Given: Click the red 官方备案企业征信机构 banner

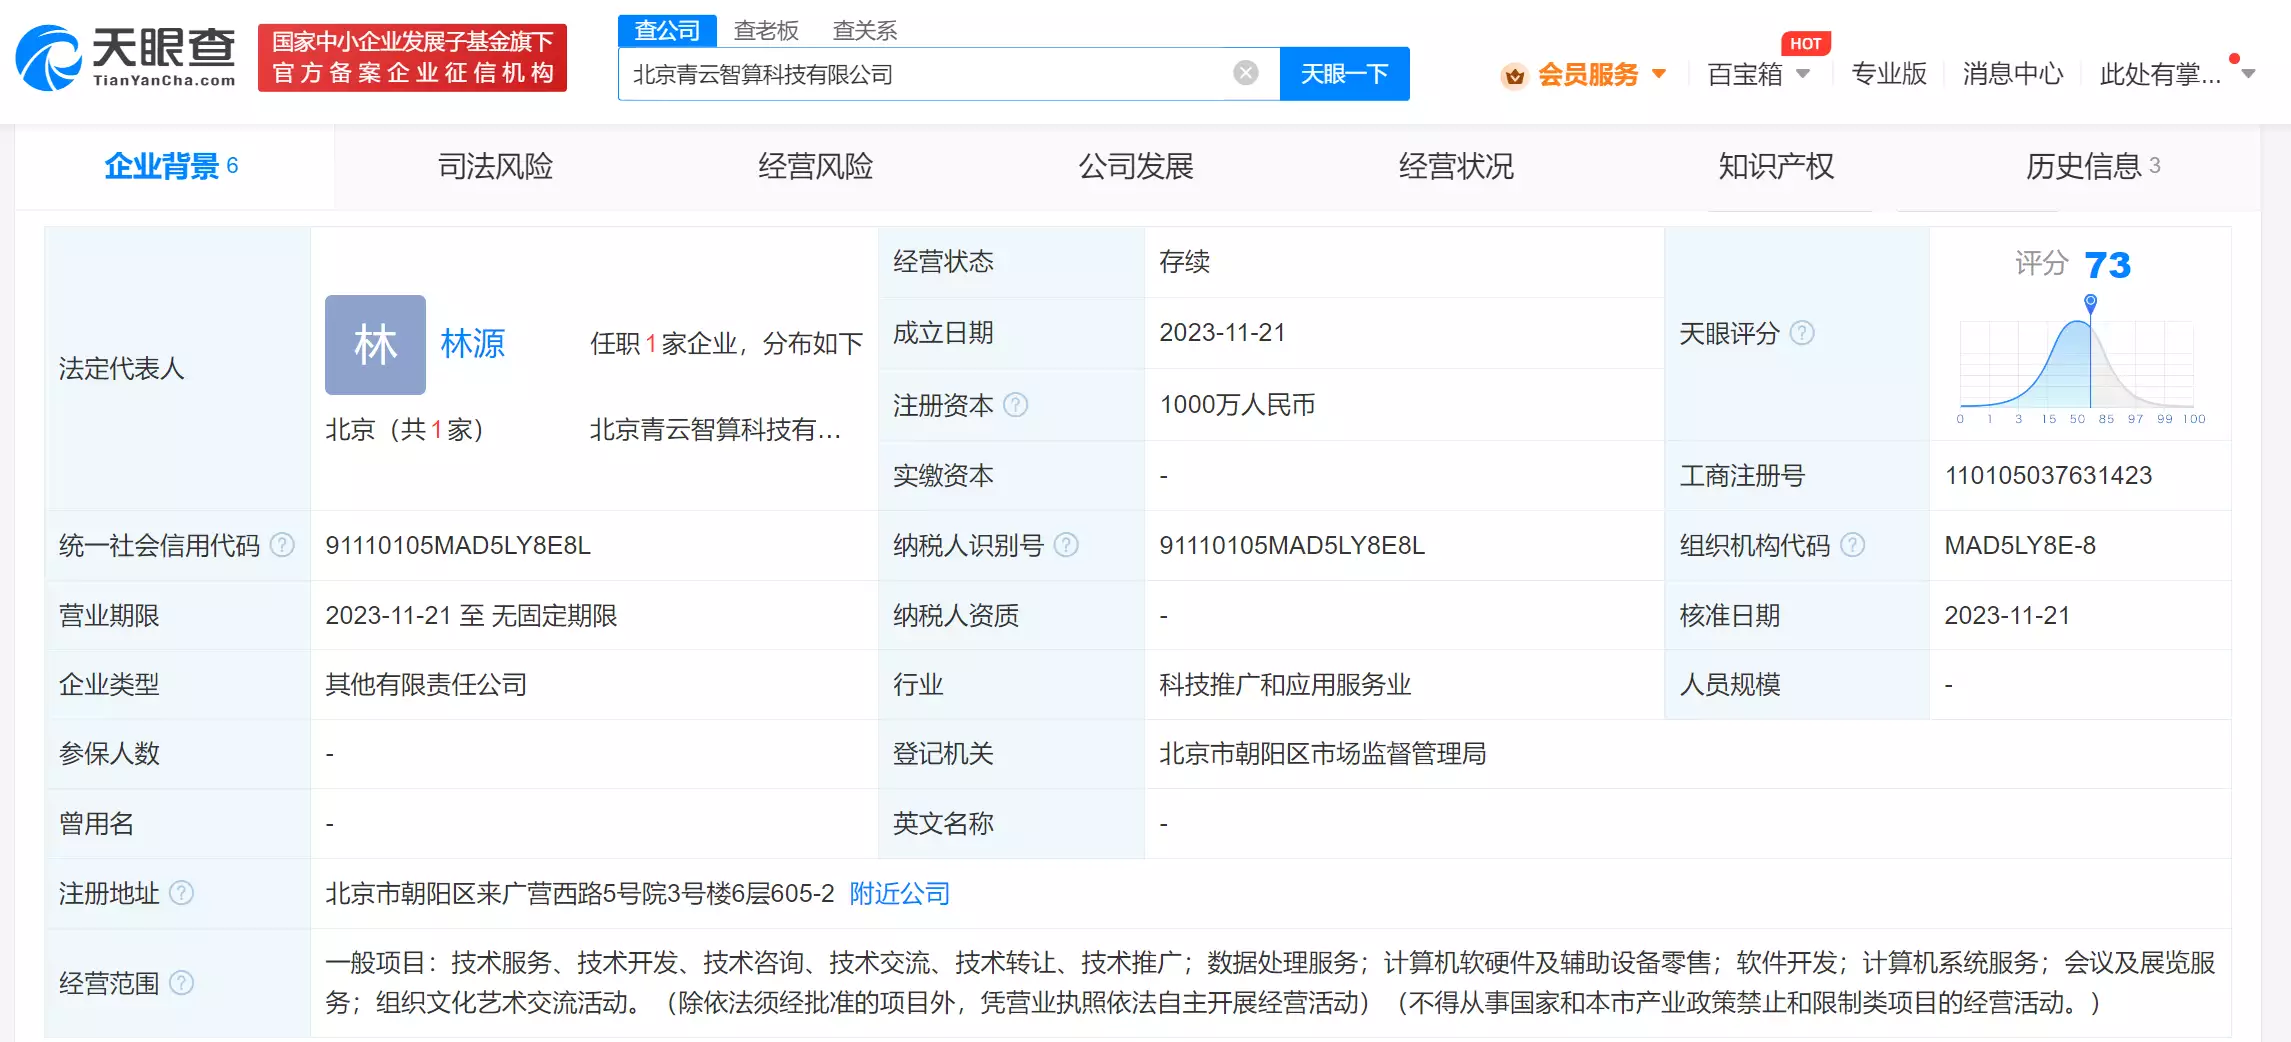Looking at the screenshot, I should pyautogui.click(x=412, y=58).
